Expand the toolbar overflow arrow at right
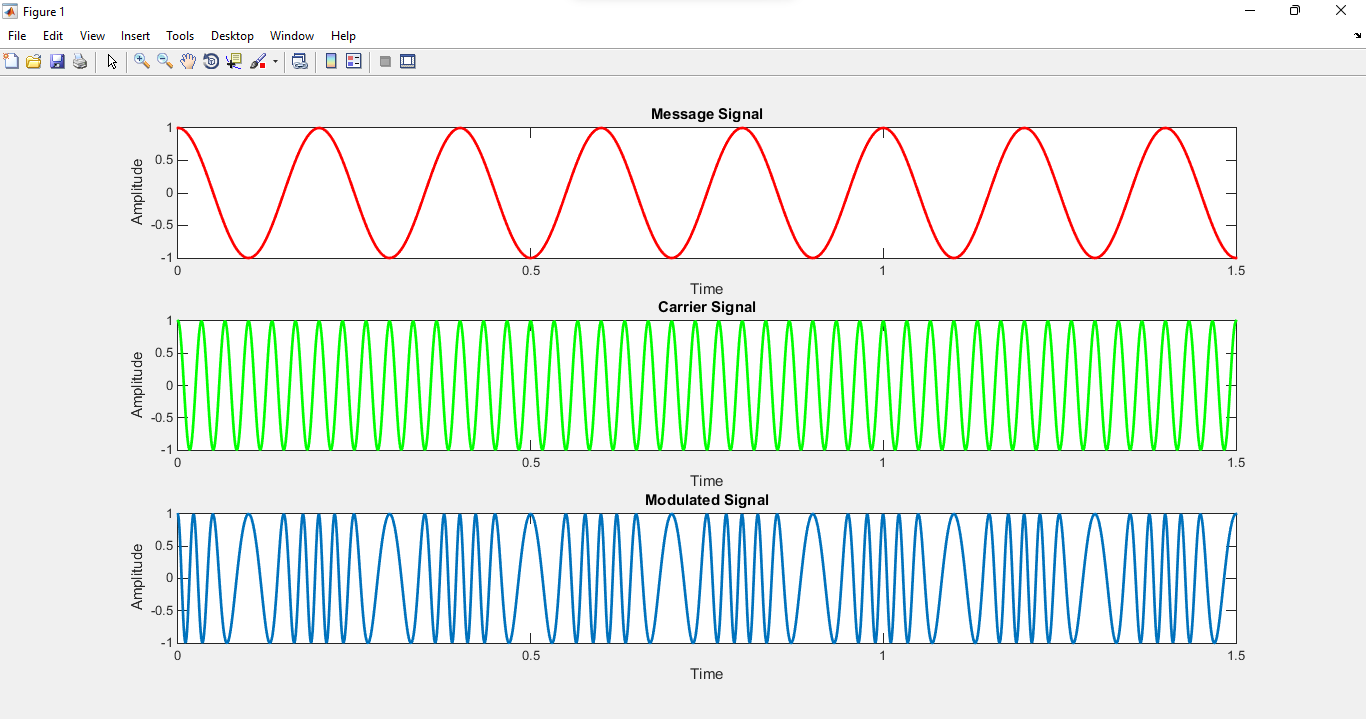Screen dimensions: 1366x719 tap(1358, 36)
